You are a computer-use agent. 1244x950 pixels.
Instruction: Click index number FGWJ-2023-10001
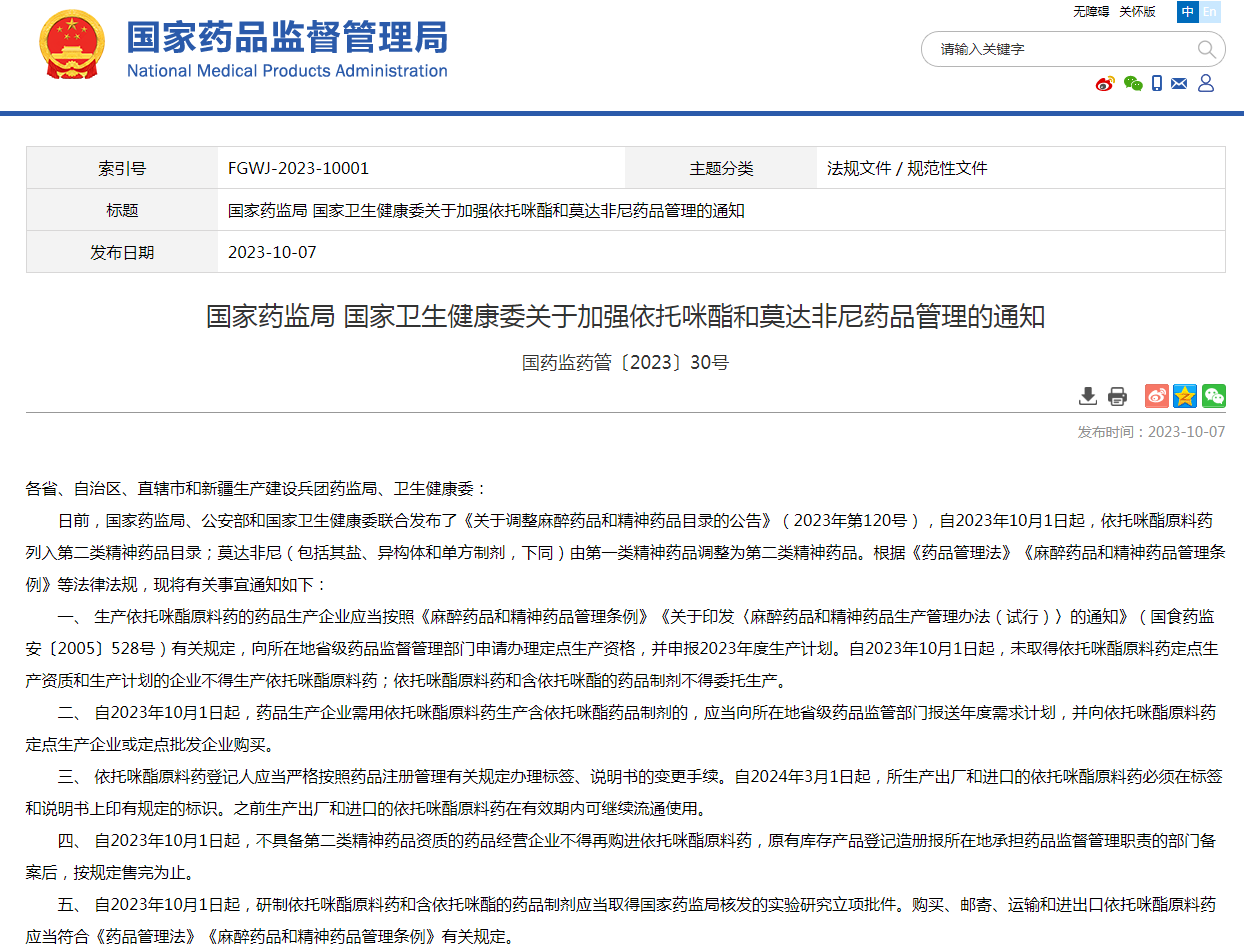tap(298, 168)
